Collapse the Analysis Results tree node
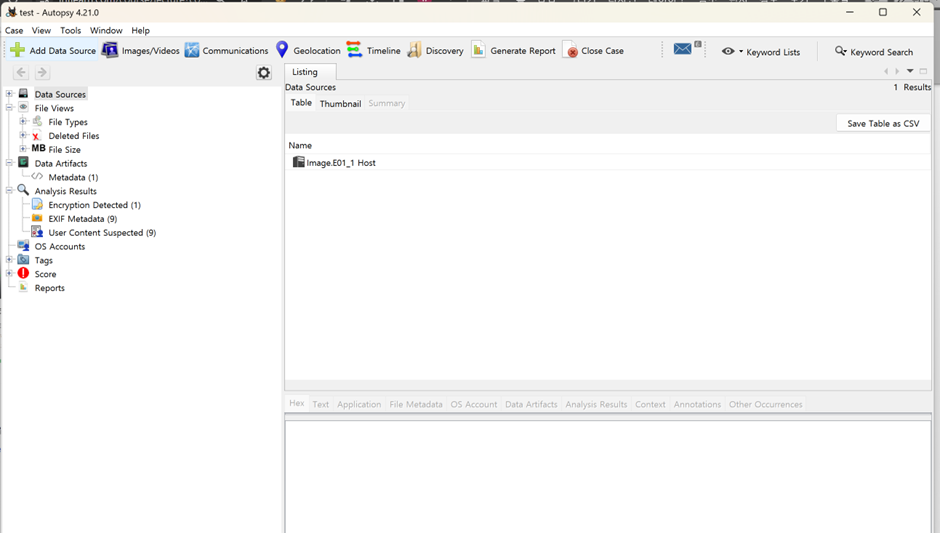Viewport: 940px width, 533px height. (x=10, y=191)
